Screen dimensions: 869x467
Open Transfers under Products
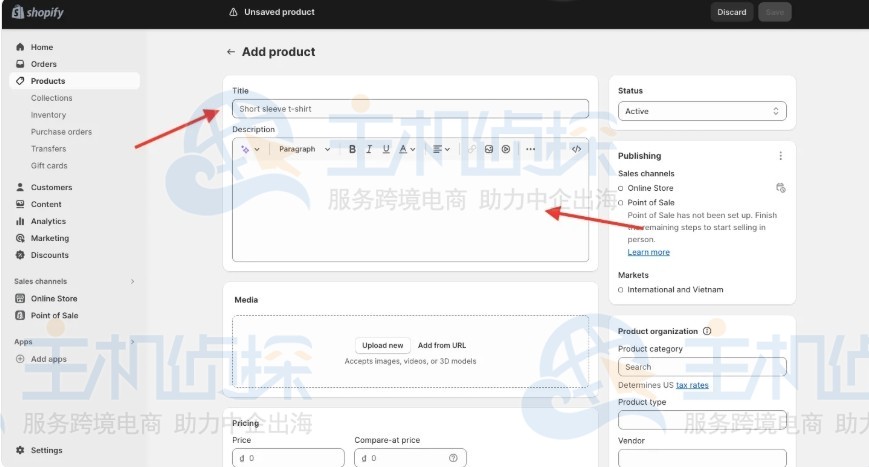click(x=48, y=148)
